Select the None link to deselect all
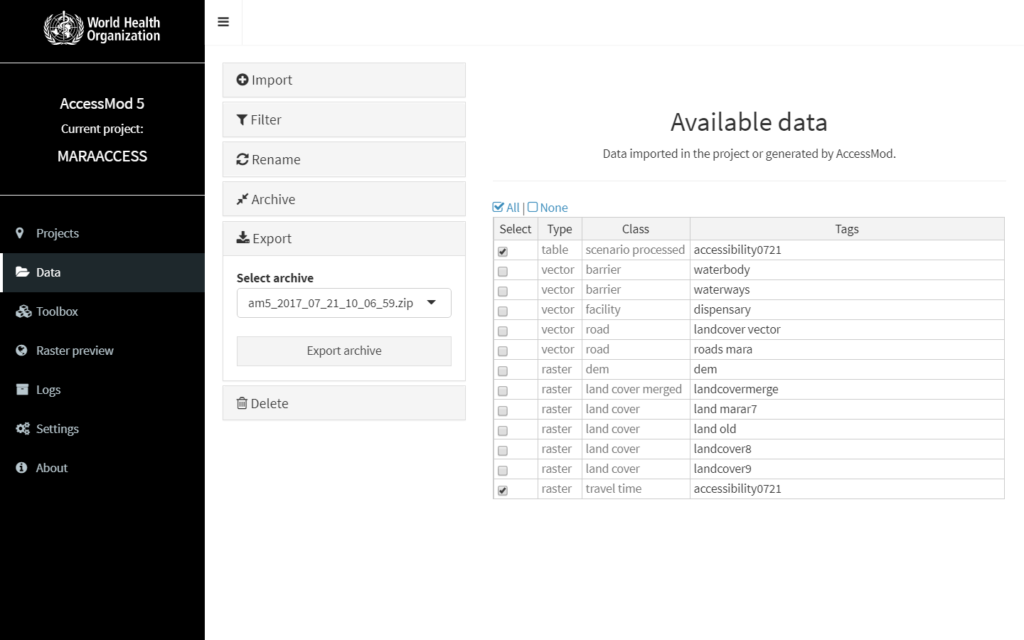This screenshot has width=1024, height=640. [545, 206]
